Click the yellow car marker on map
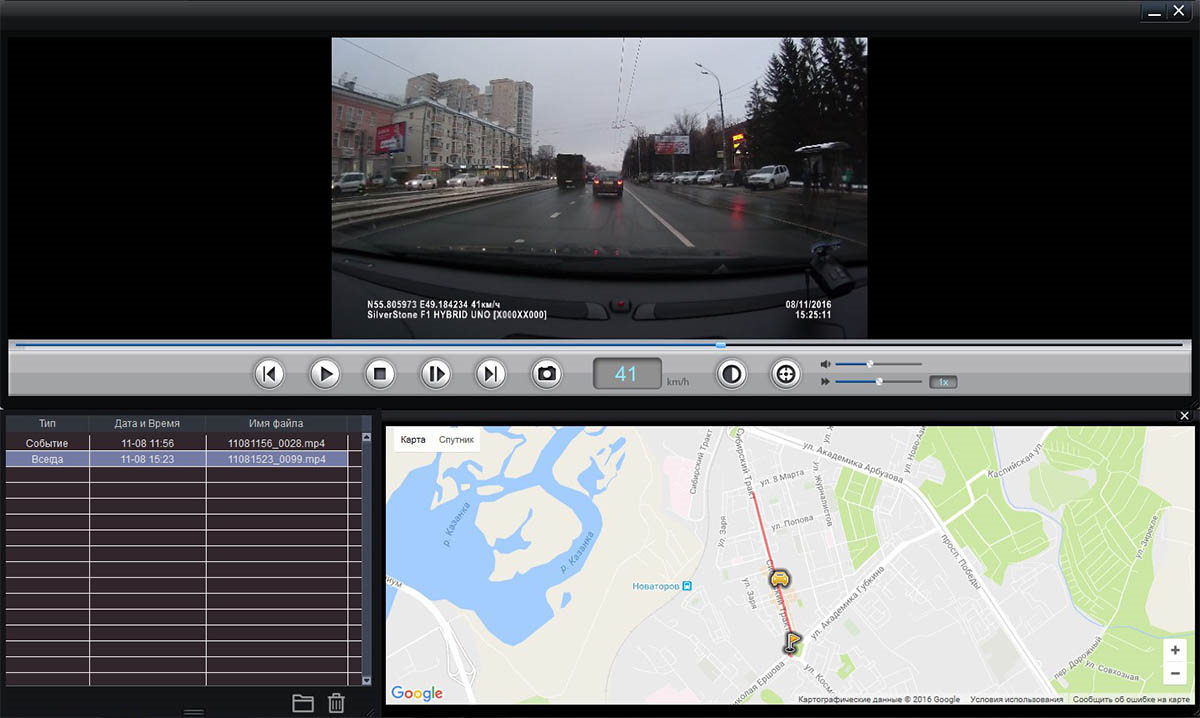The width and height of the screenshot is (1200, 718). click(x=780, y=578)
